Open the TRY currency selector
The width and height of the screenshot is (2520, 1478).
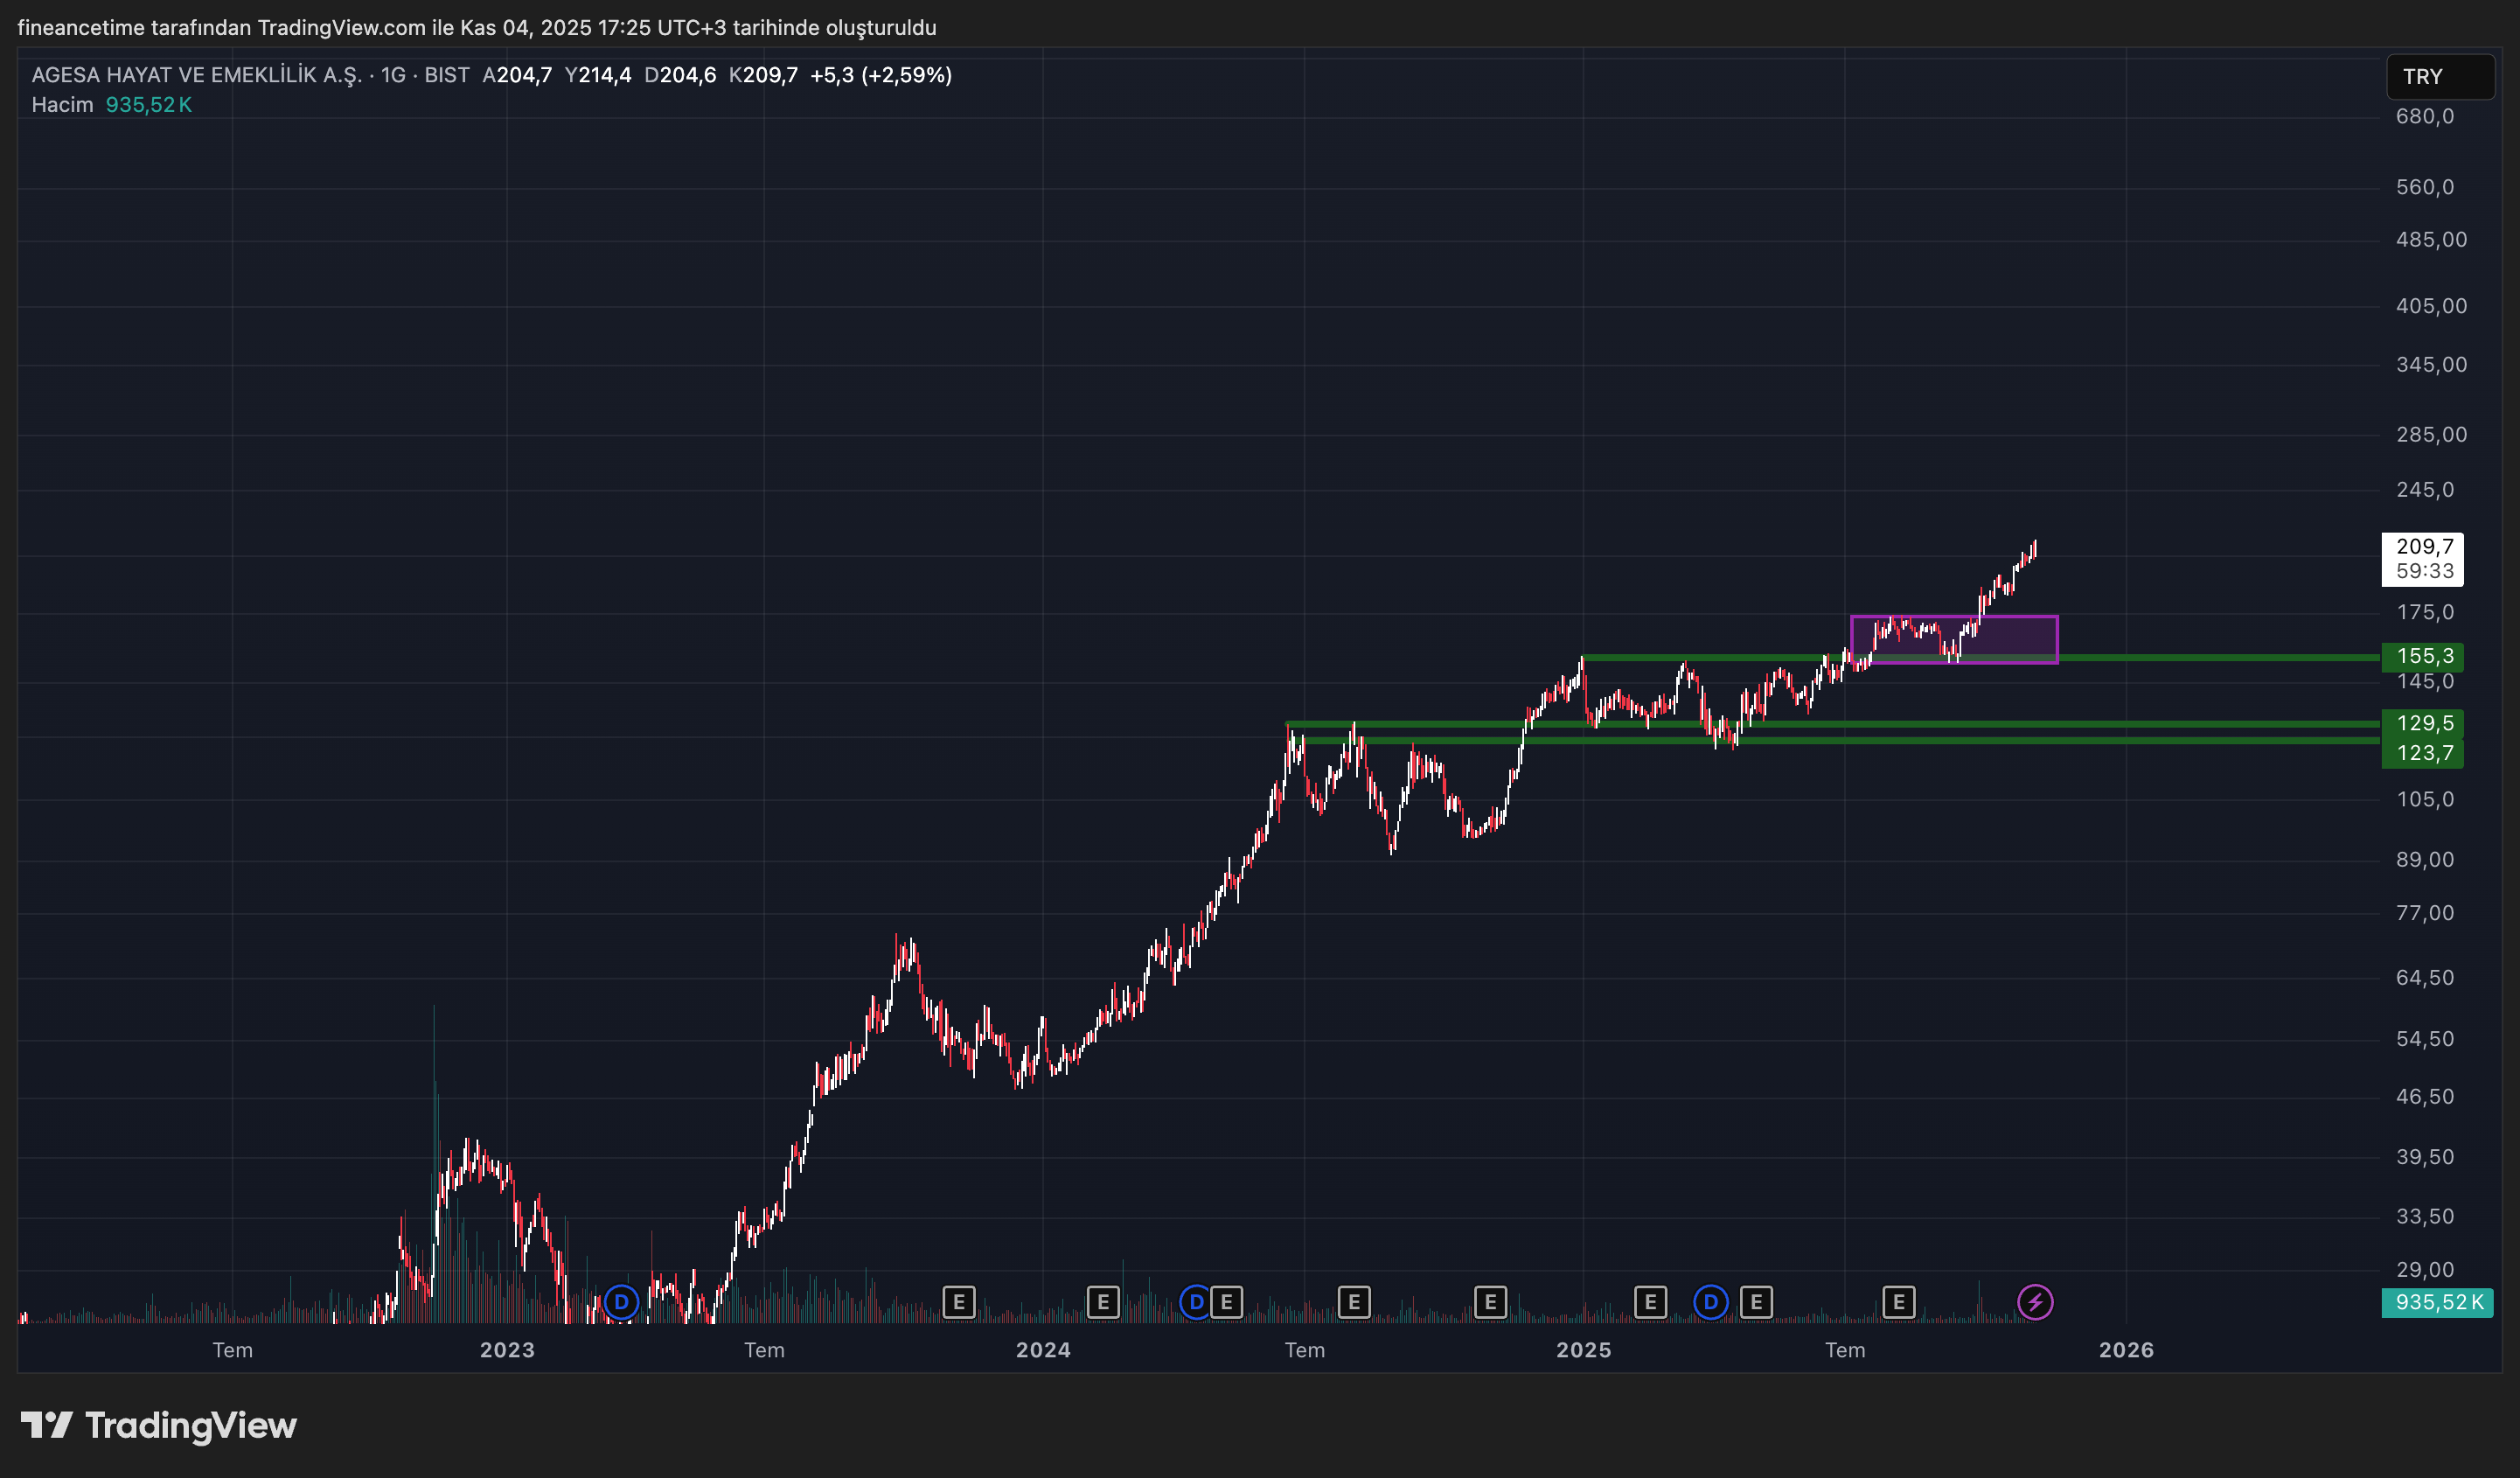tap(2439, 77)
